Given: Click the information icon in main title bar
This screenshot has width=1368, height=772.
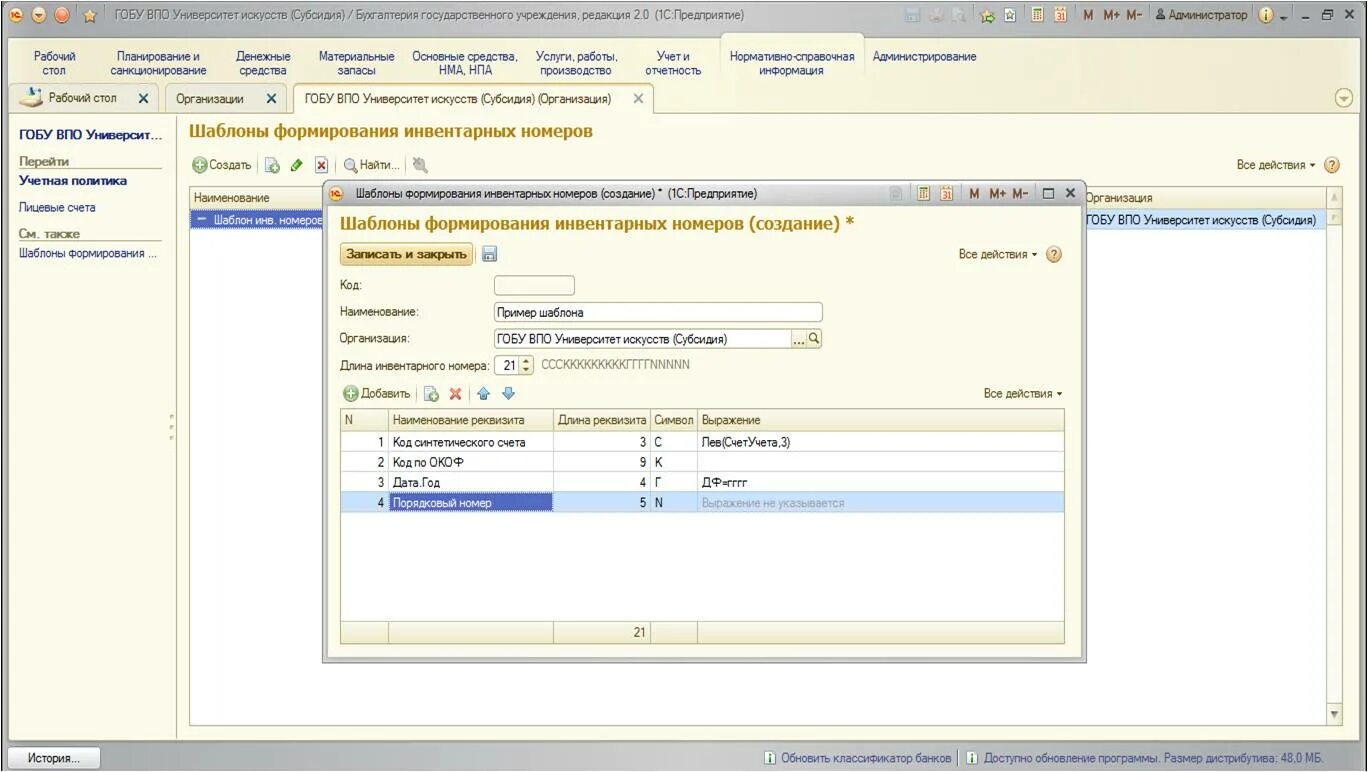Looking at the screenshot, I should coord(1266,15).
